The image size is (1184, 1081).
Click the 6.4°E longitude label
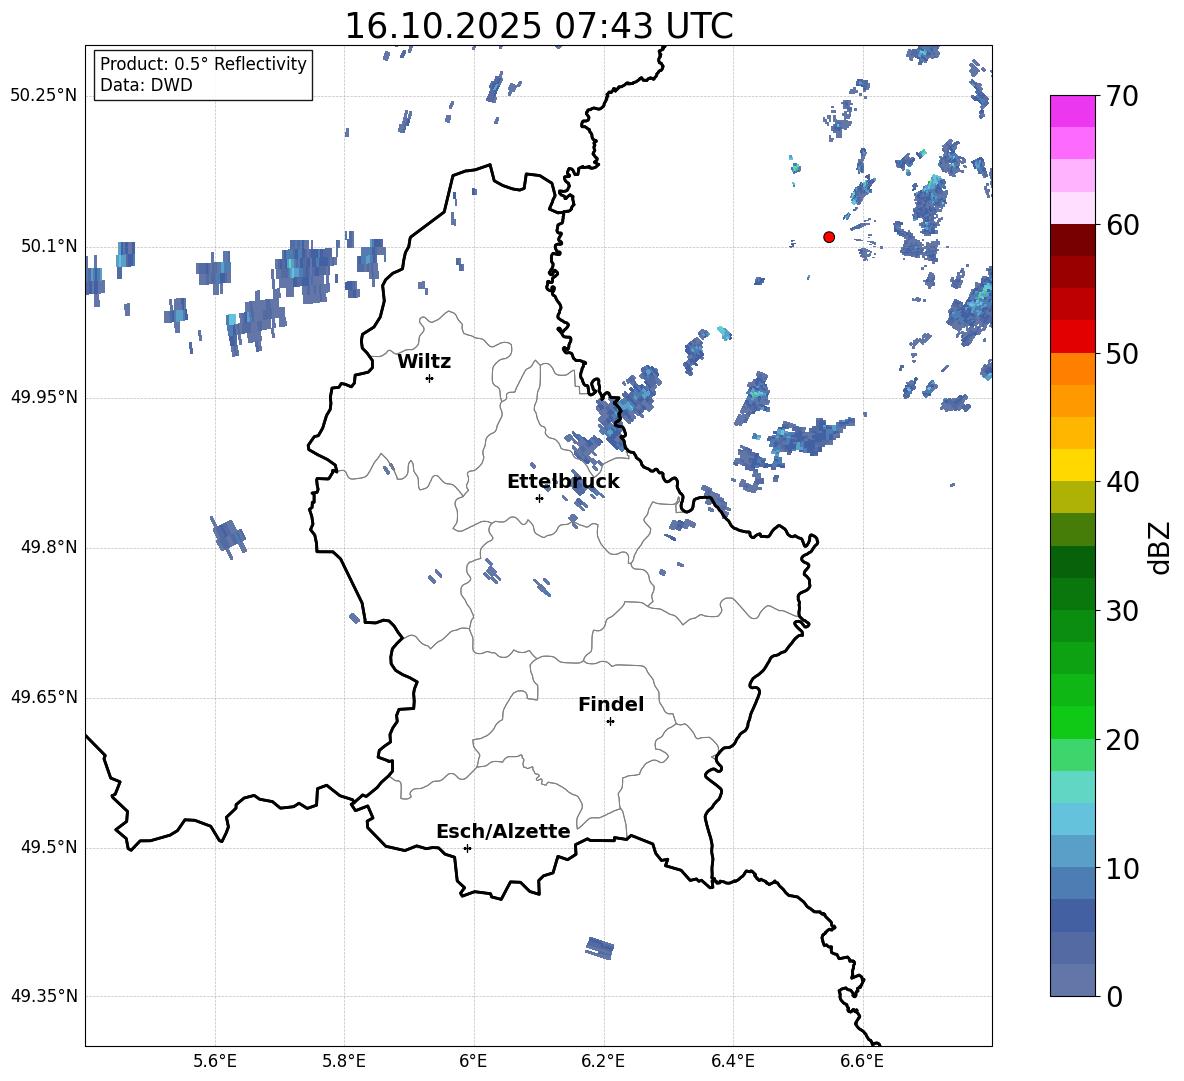[732, 1061]
